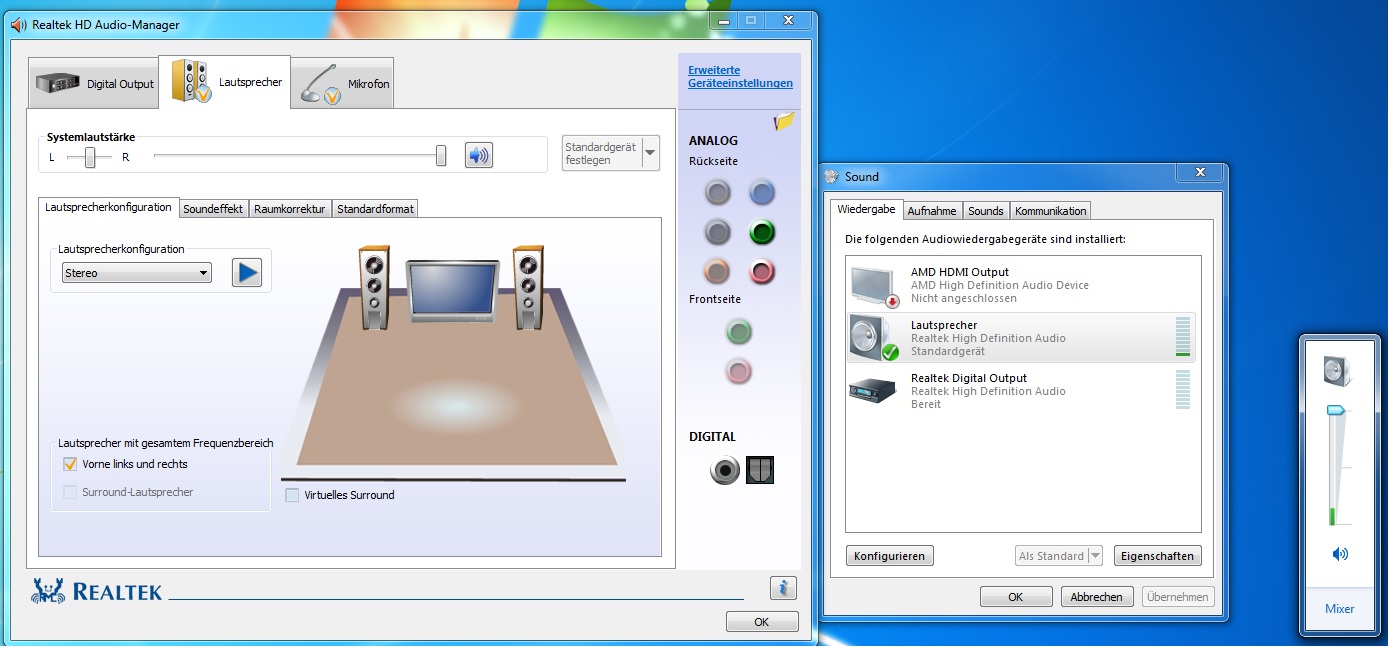Click the volume popup vertical slider handle
1388x648 pixels.
click(x=1335, y=410)
